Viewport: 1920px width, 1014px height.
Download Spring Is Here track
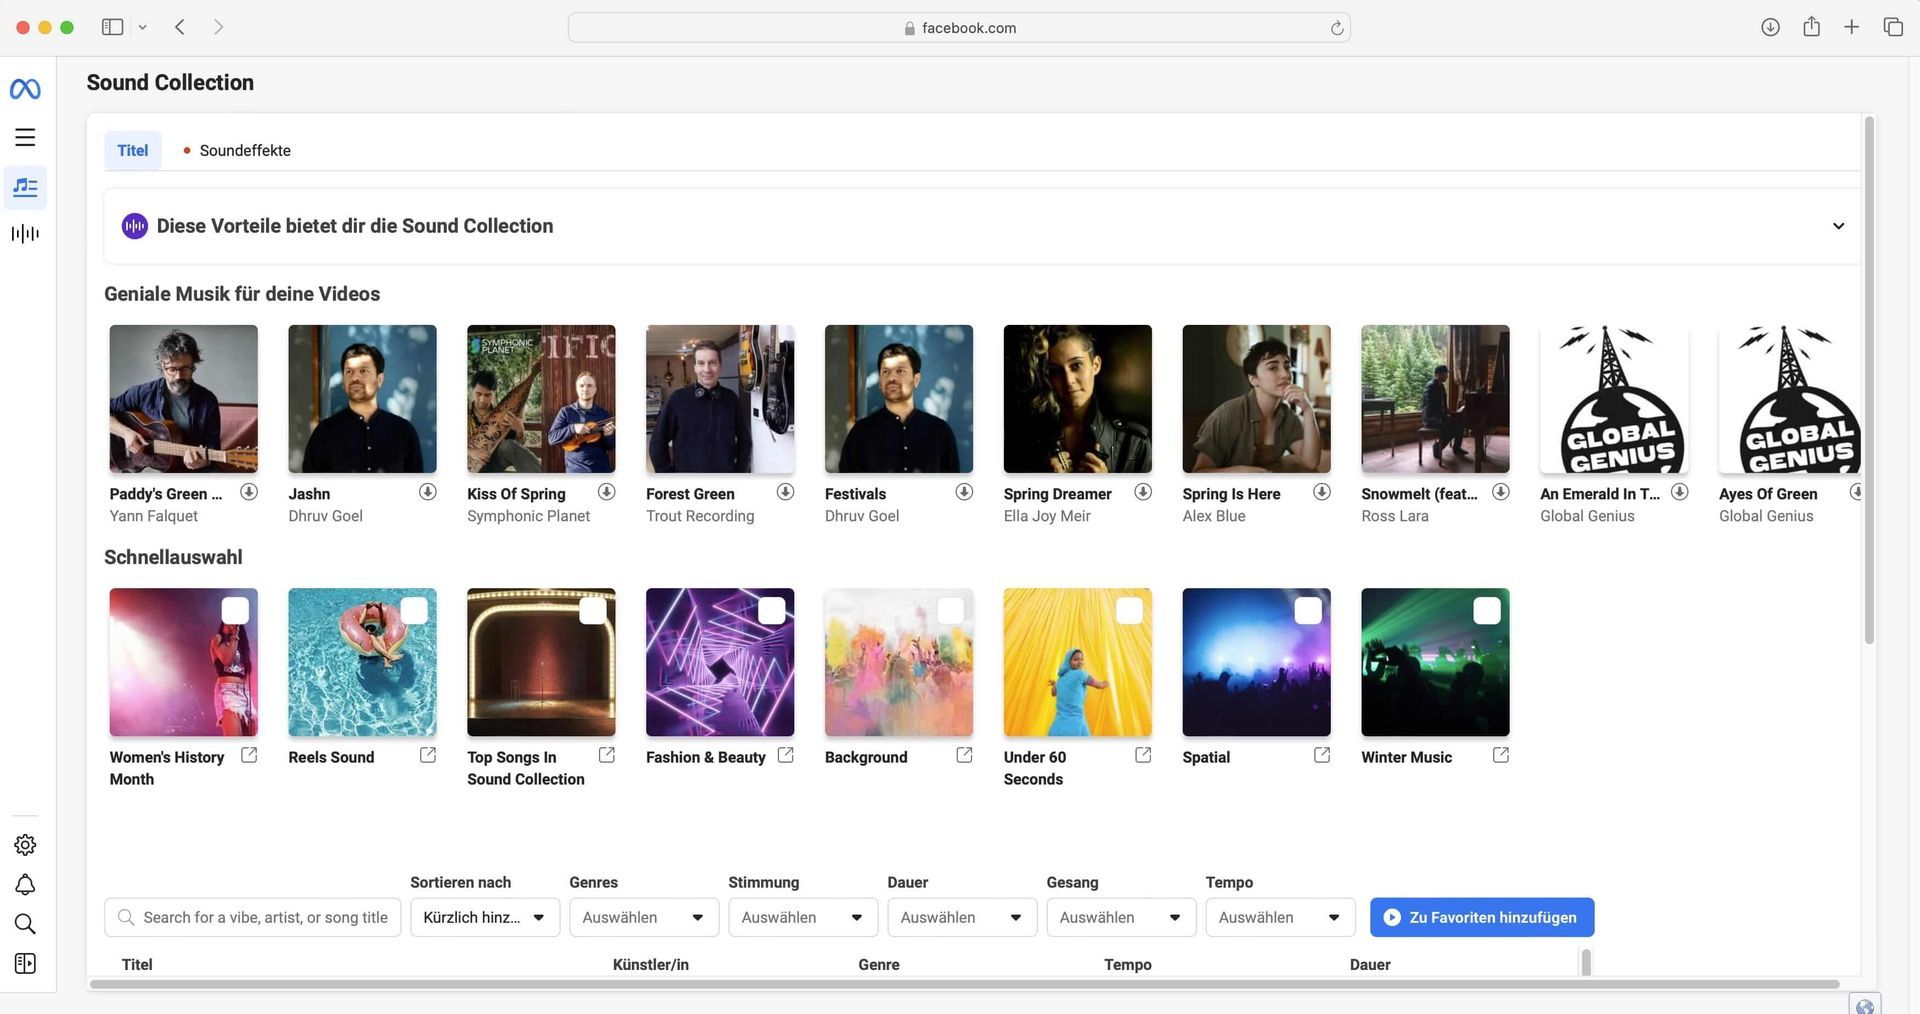[1322, 492]
